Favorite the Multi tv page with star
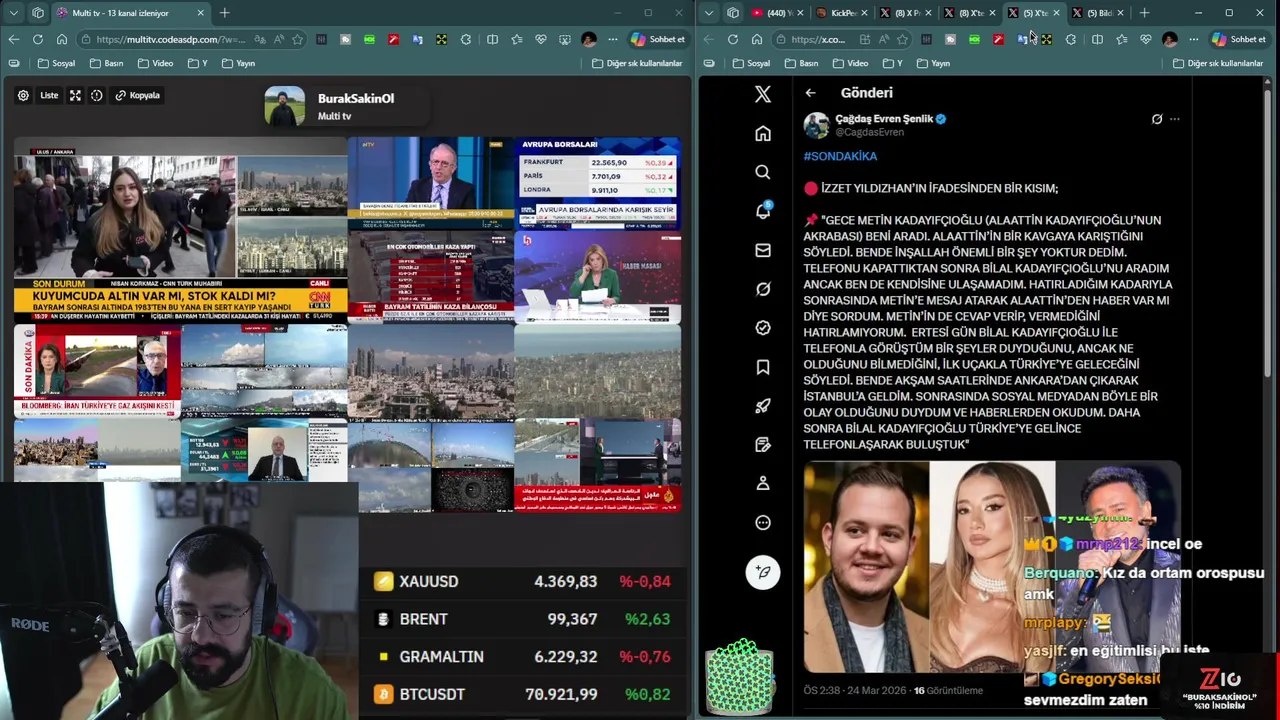The height and width of the screenshot is (720, 1280). tap(297, 39)
